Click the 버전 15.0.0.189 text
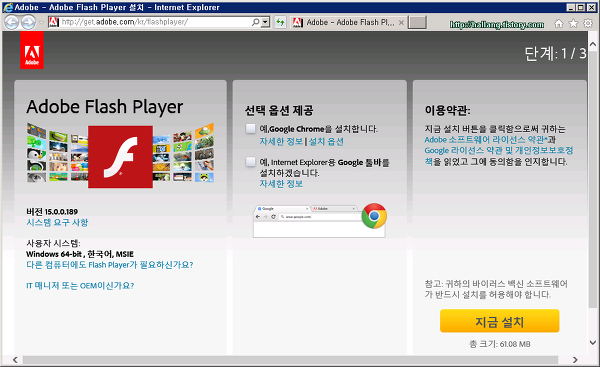The image size is (600, 367). coord(52,212)
